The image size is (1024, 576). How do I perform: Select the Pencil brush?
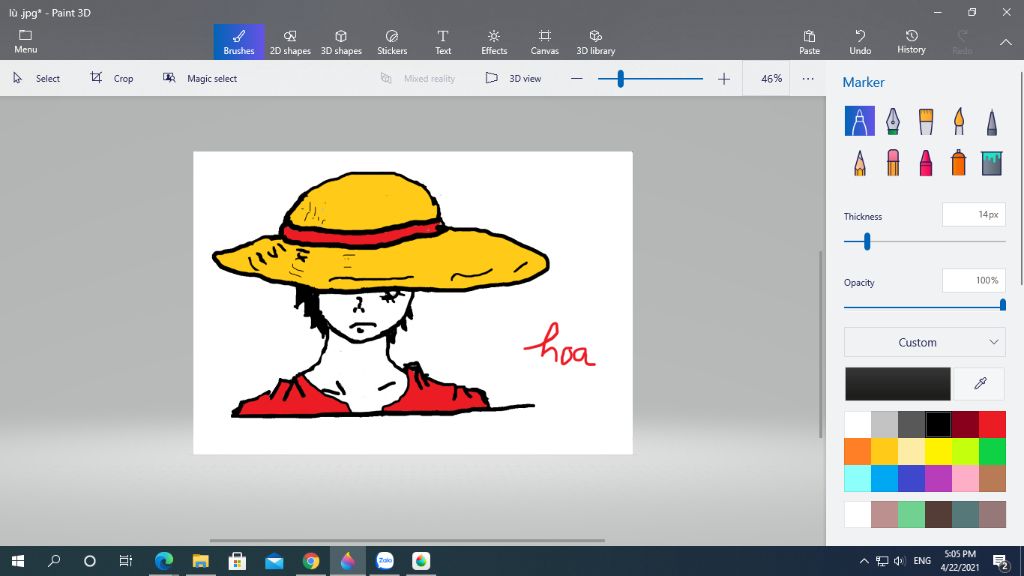pos(859,163)
